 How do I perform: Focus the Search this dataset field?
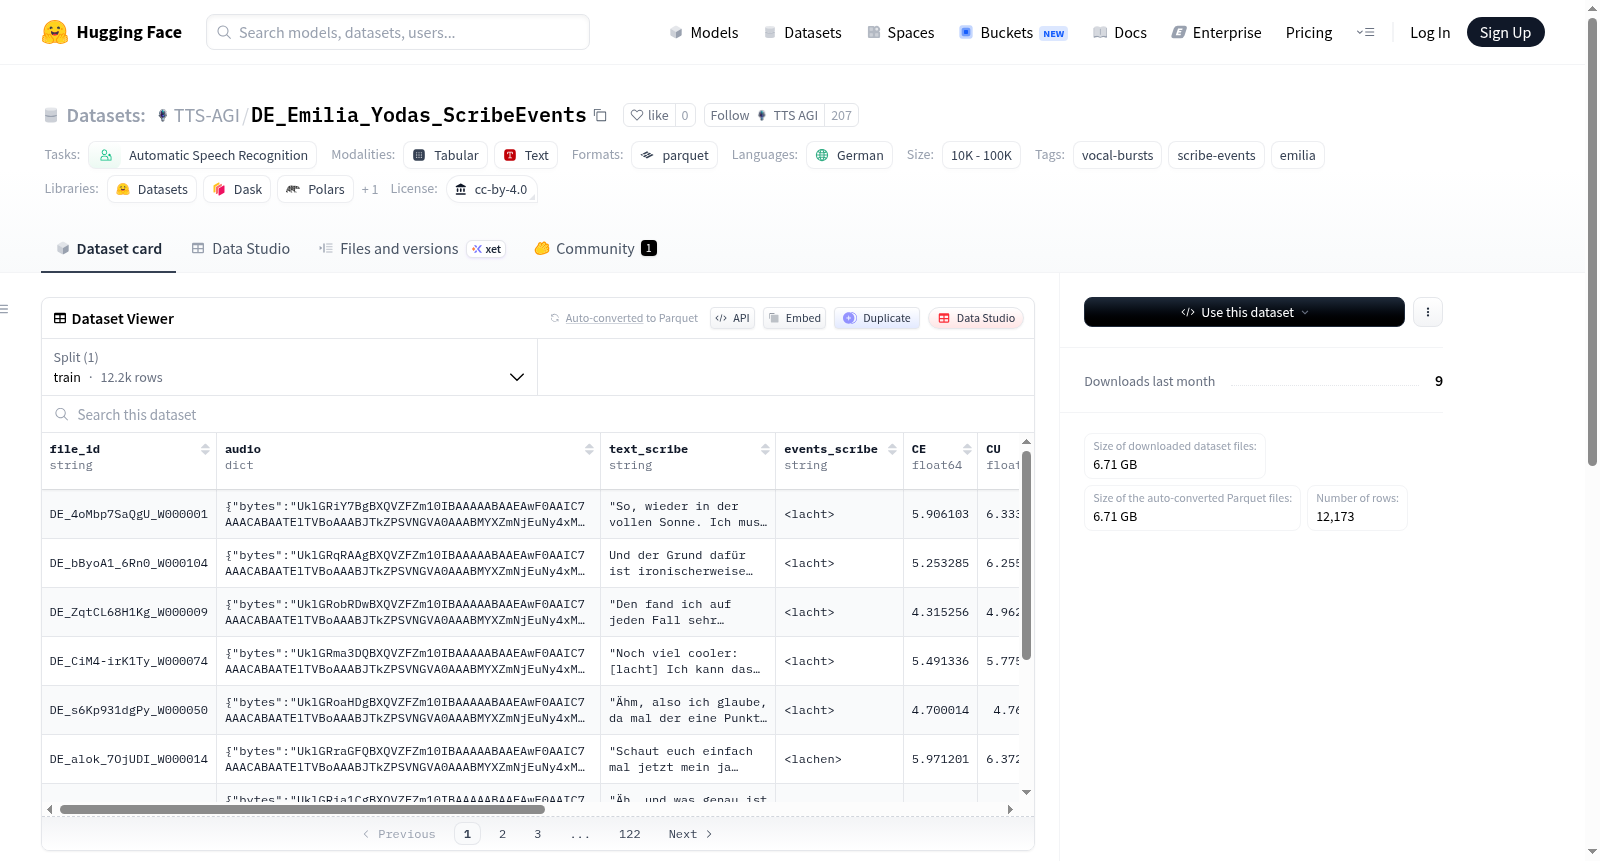pyautogui.click(x=538, y=414)
